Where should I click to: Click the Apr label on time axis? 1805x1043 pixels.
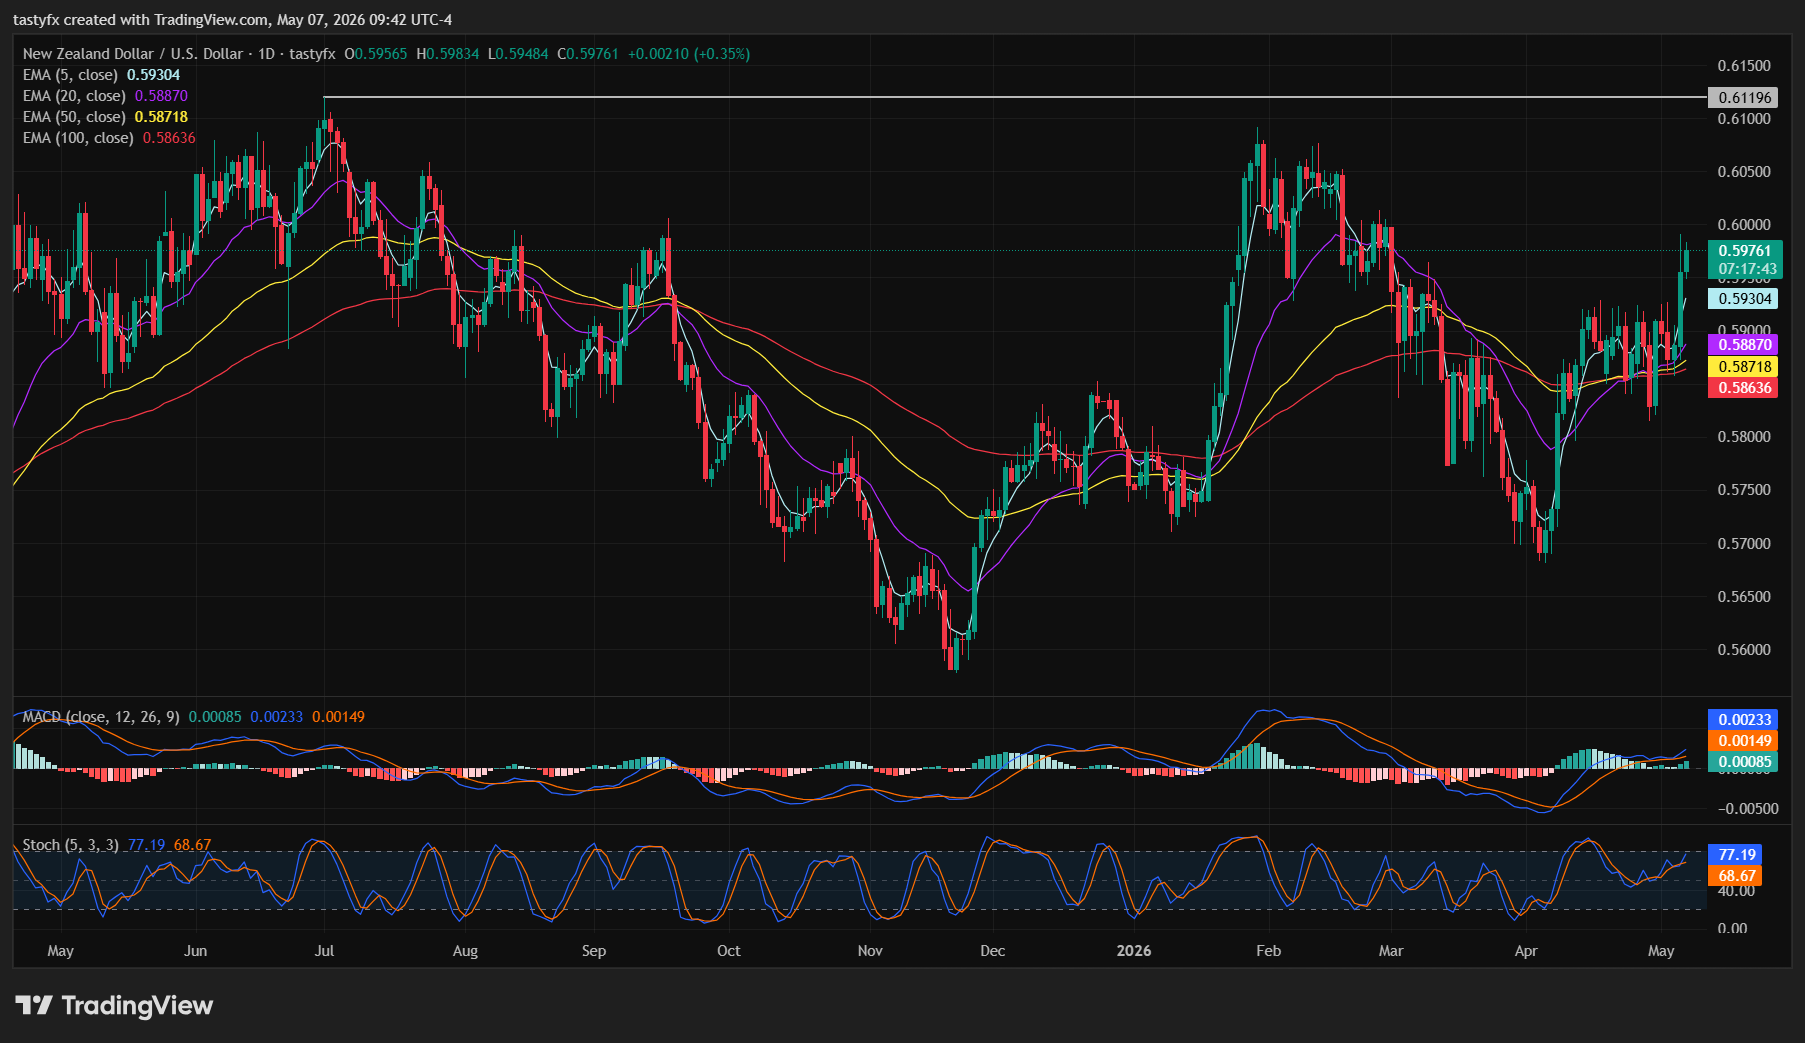pyautogui.click(x=1526, y=951)
